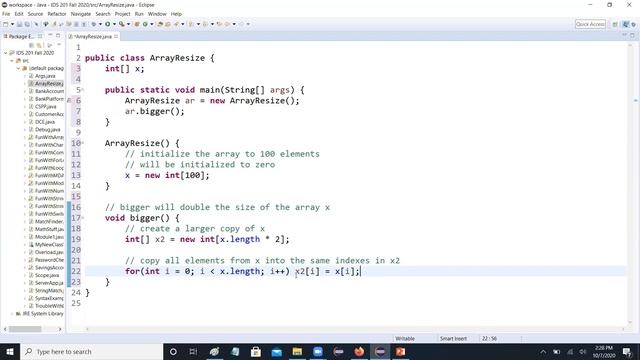Open Task View on the taskbar

[193, 351]
